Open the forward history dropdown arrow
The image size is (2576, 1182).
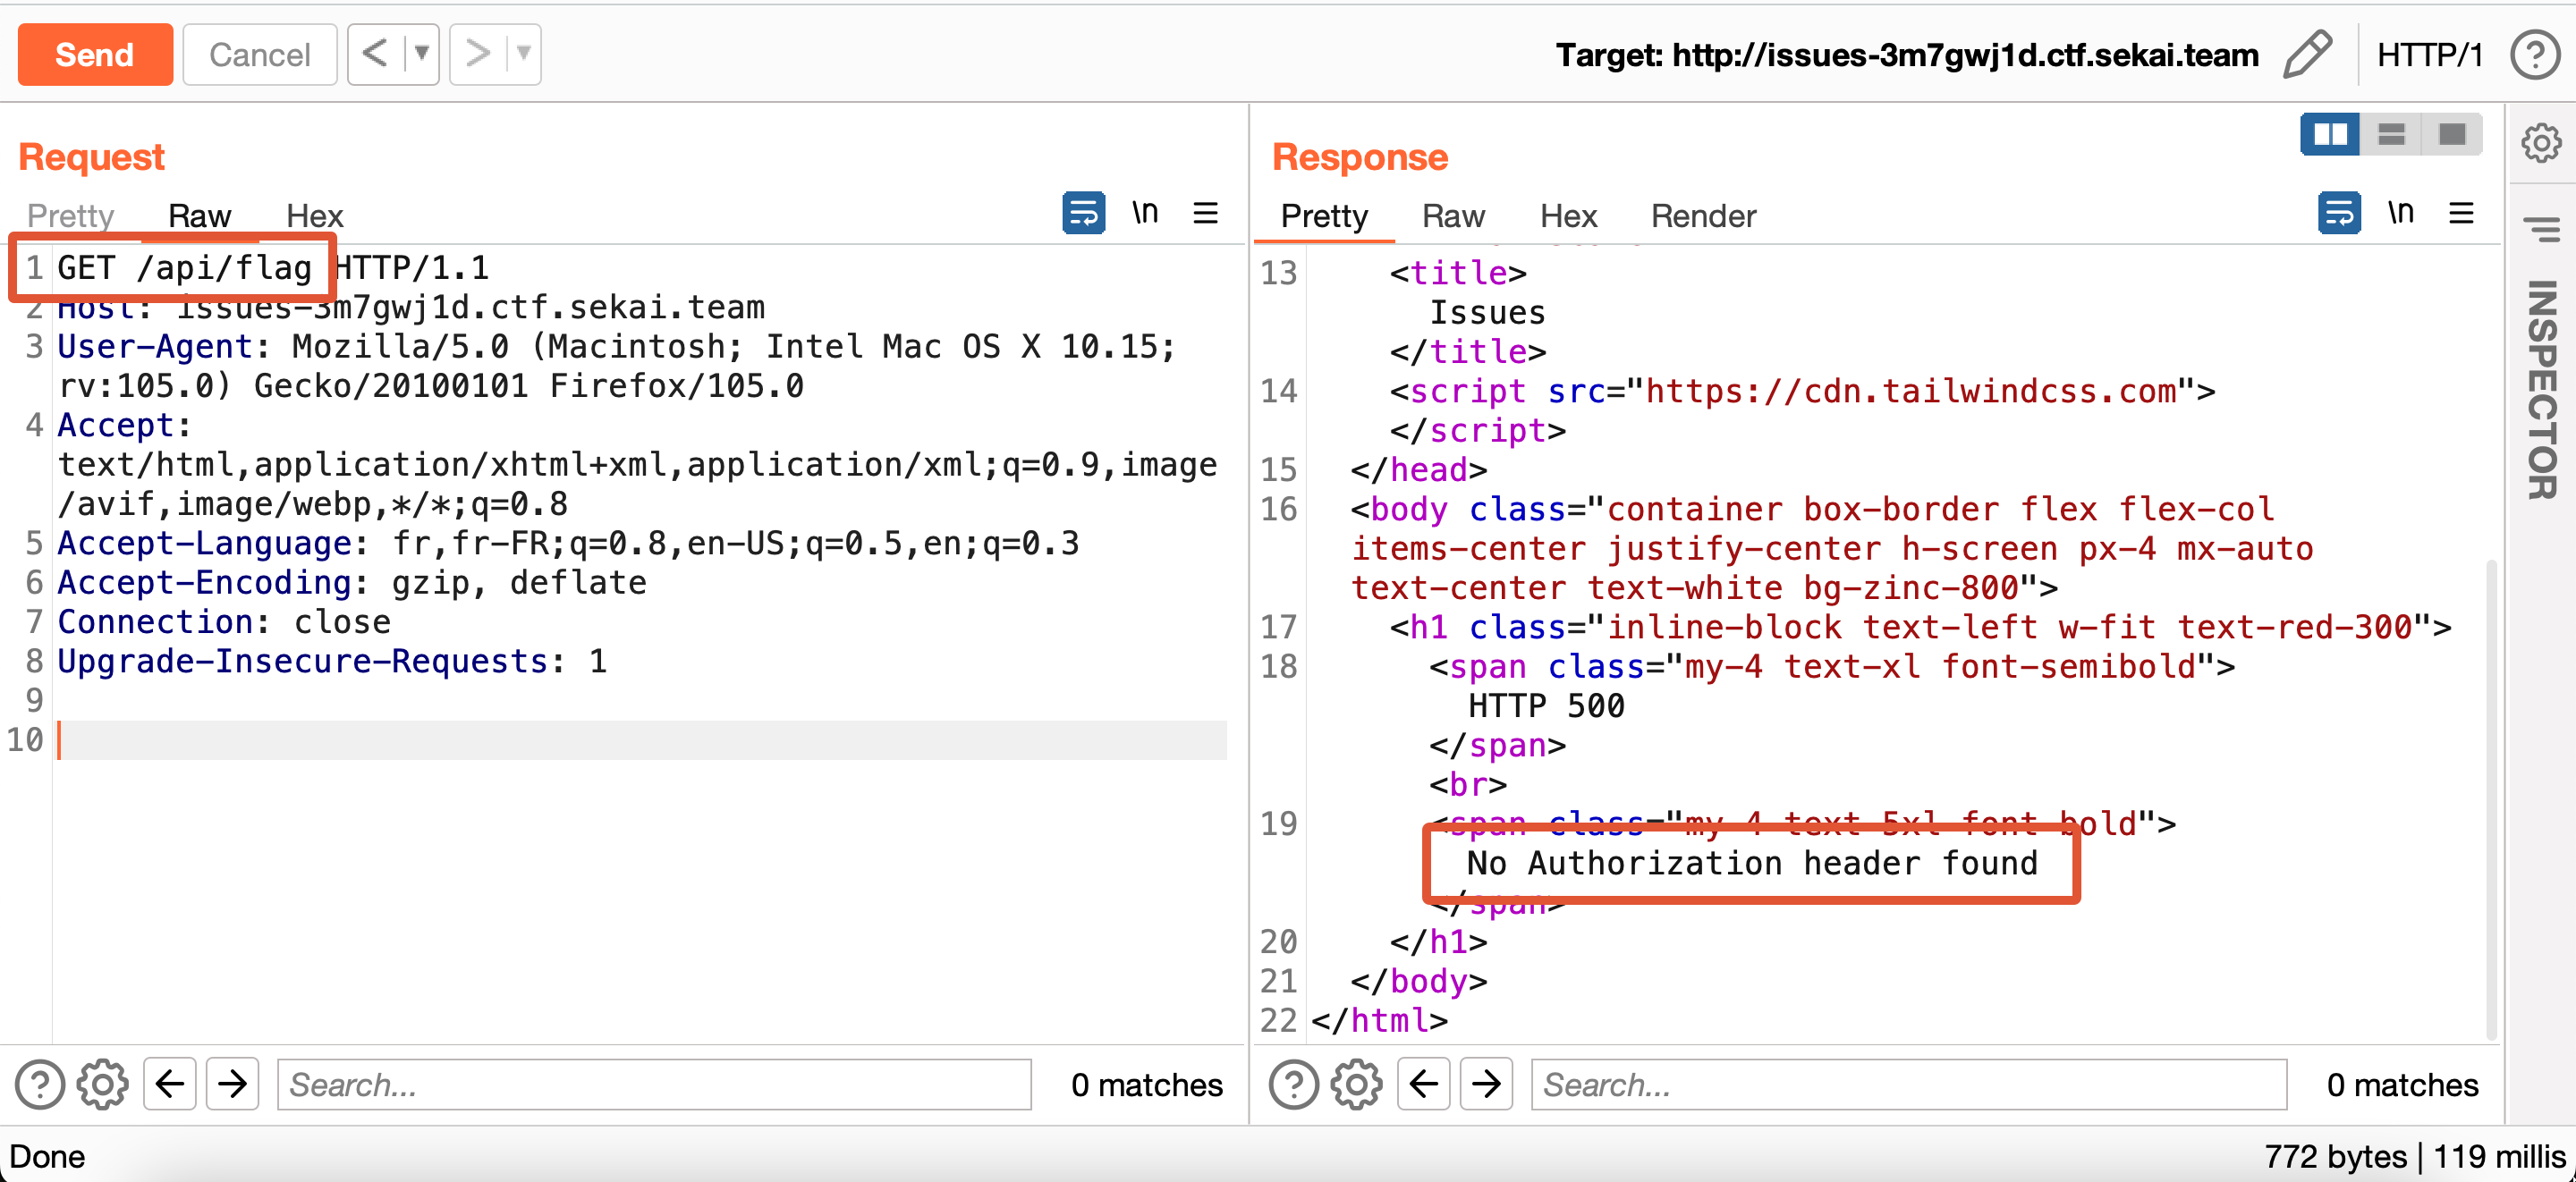point(524,54)
